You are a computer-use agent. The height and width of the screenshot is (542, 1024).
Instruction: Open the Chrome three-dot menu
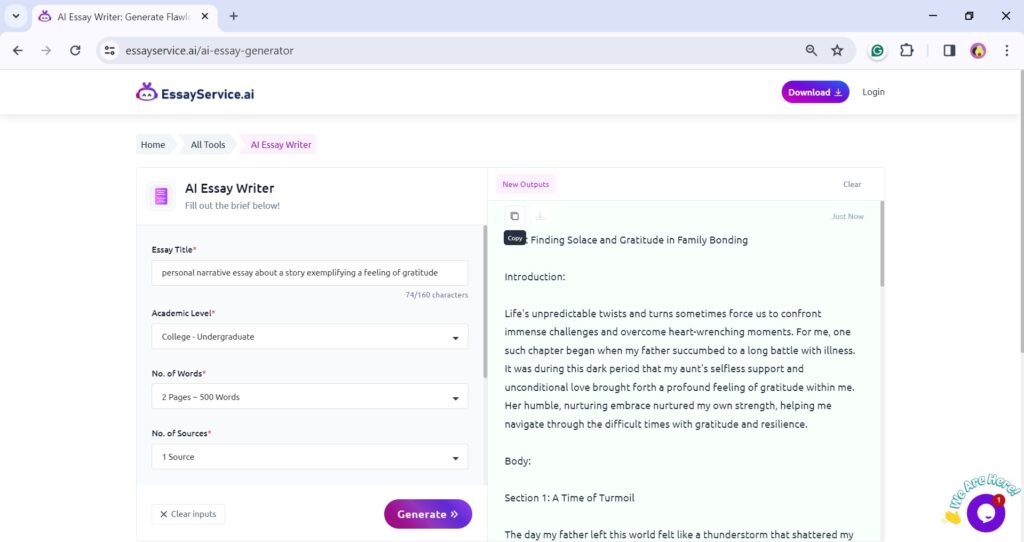(x=1006, y=50)
